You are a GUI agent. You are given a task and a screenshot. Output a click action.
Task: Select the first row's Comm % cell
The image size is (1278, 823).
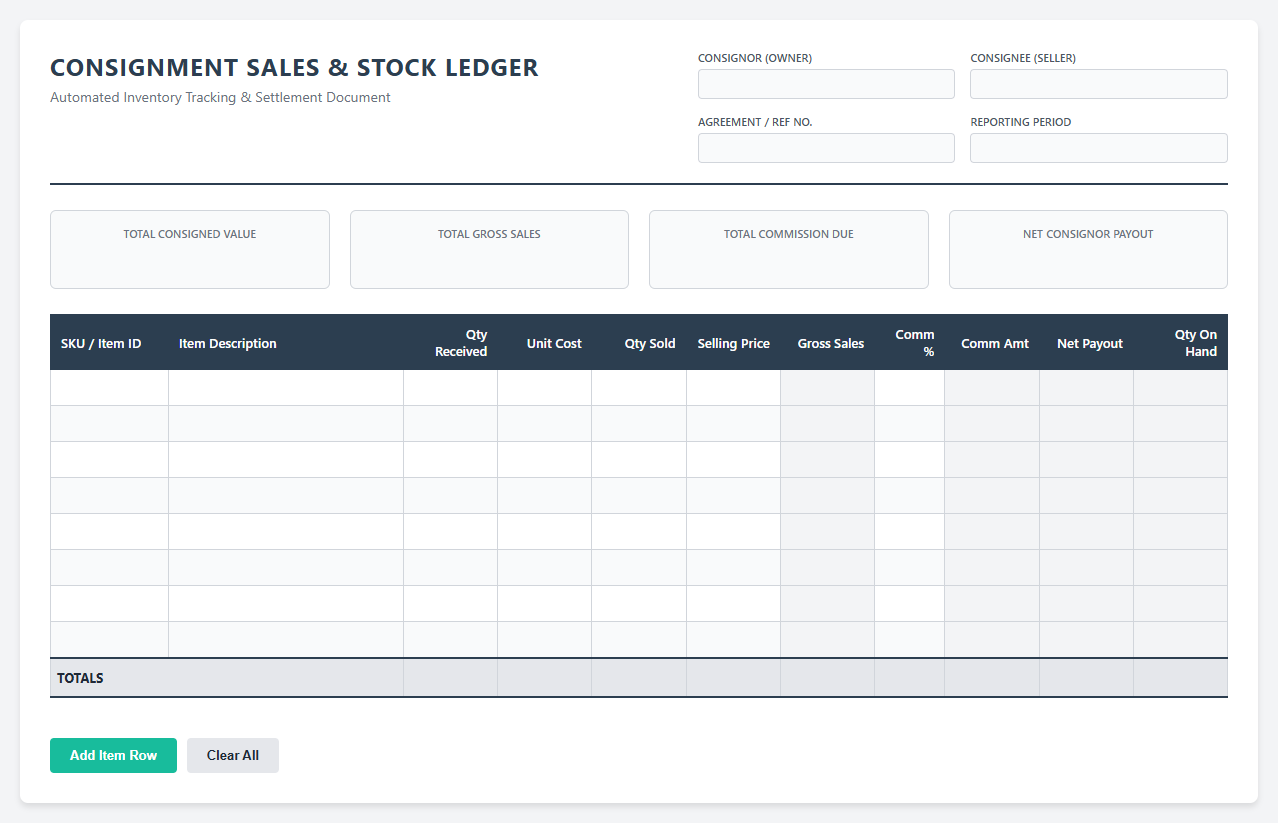[909, 388]
